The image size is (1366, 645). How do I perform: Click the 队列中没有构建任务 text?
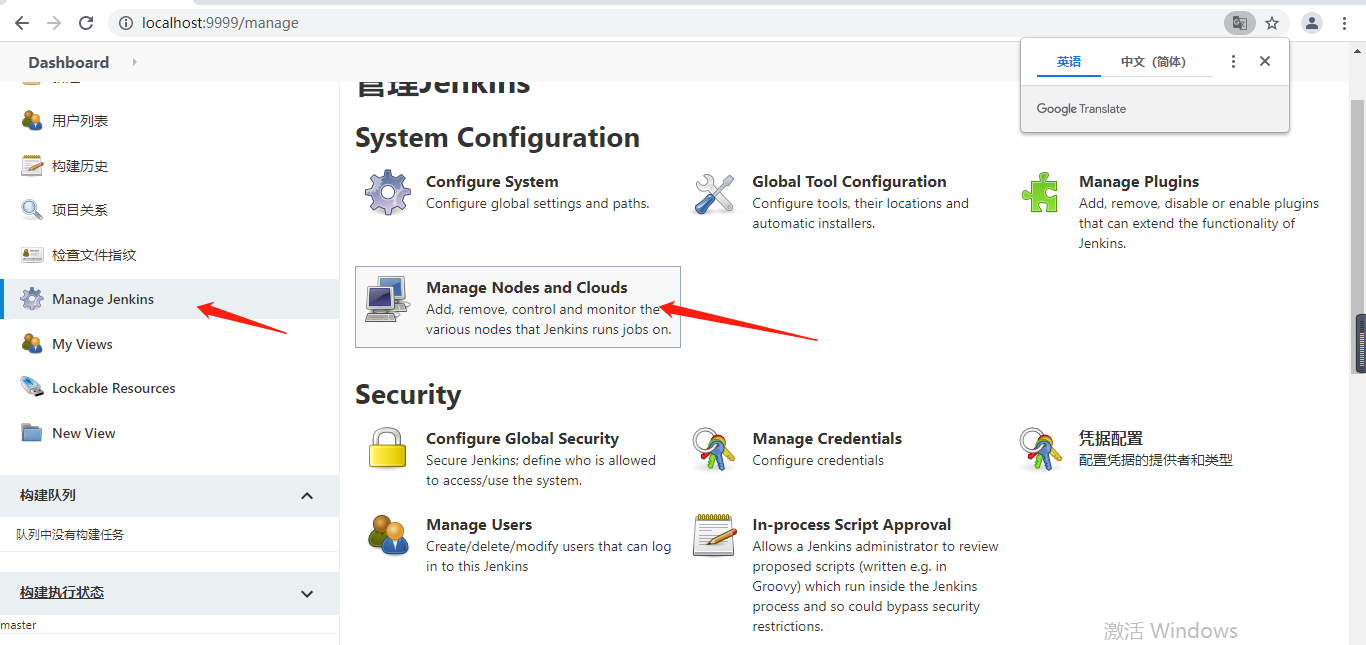tap(70, 535)
